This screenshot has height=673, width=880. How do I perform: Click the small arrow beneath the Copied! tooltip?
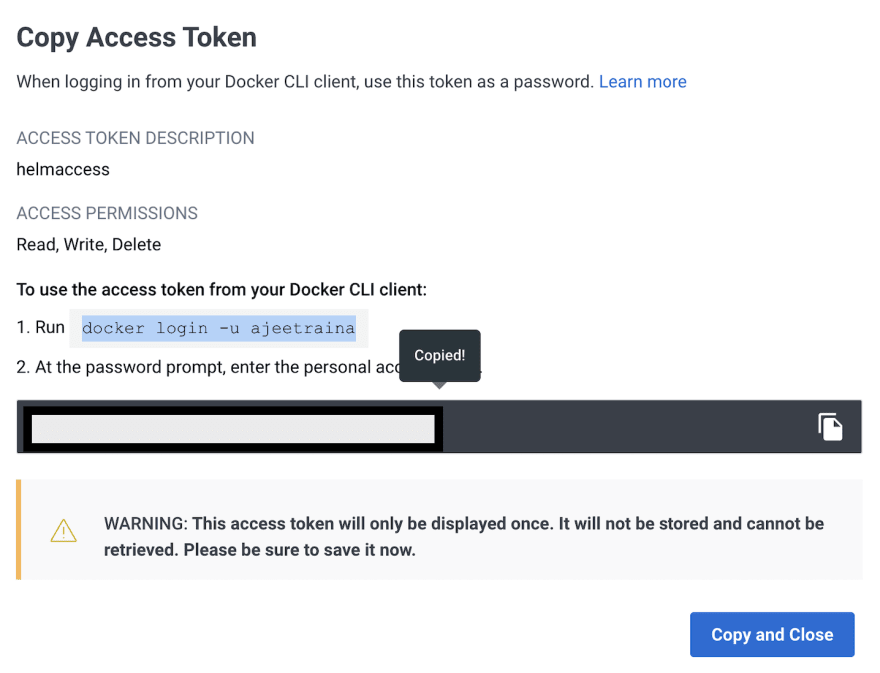pos(439,386)
